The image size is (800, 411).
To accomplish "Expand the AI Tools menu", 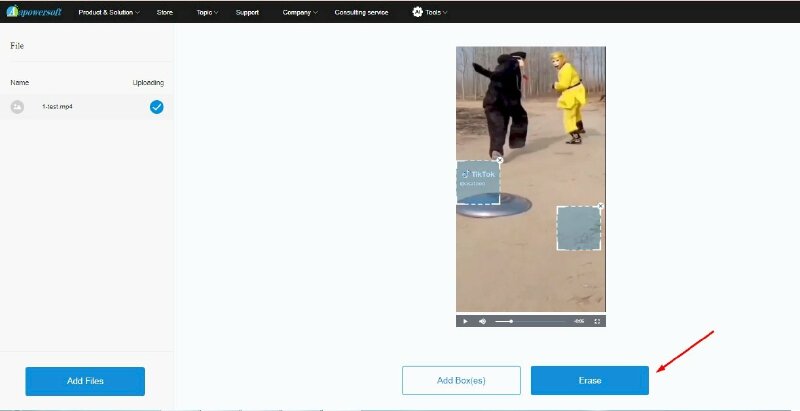I will [x=430, y=12].
